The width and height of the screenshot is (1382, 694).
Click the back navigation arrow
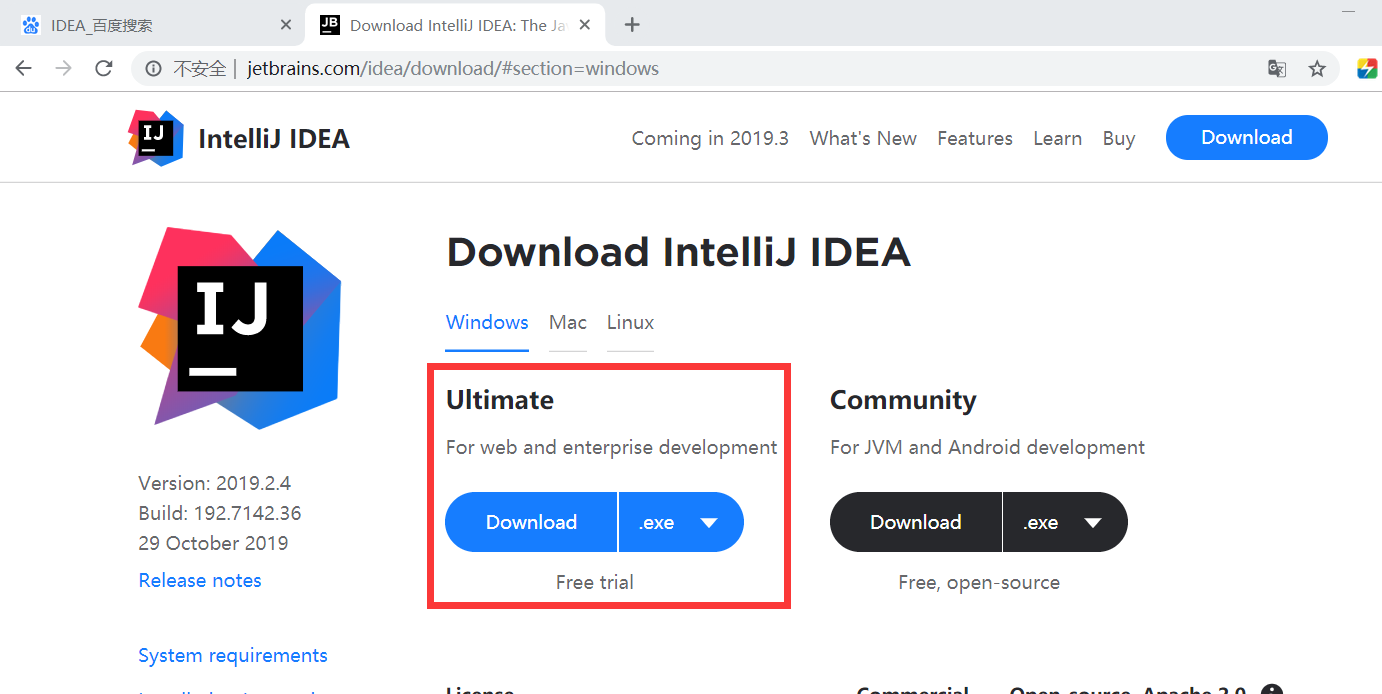click(x=23, y=68)
